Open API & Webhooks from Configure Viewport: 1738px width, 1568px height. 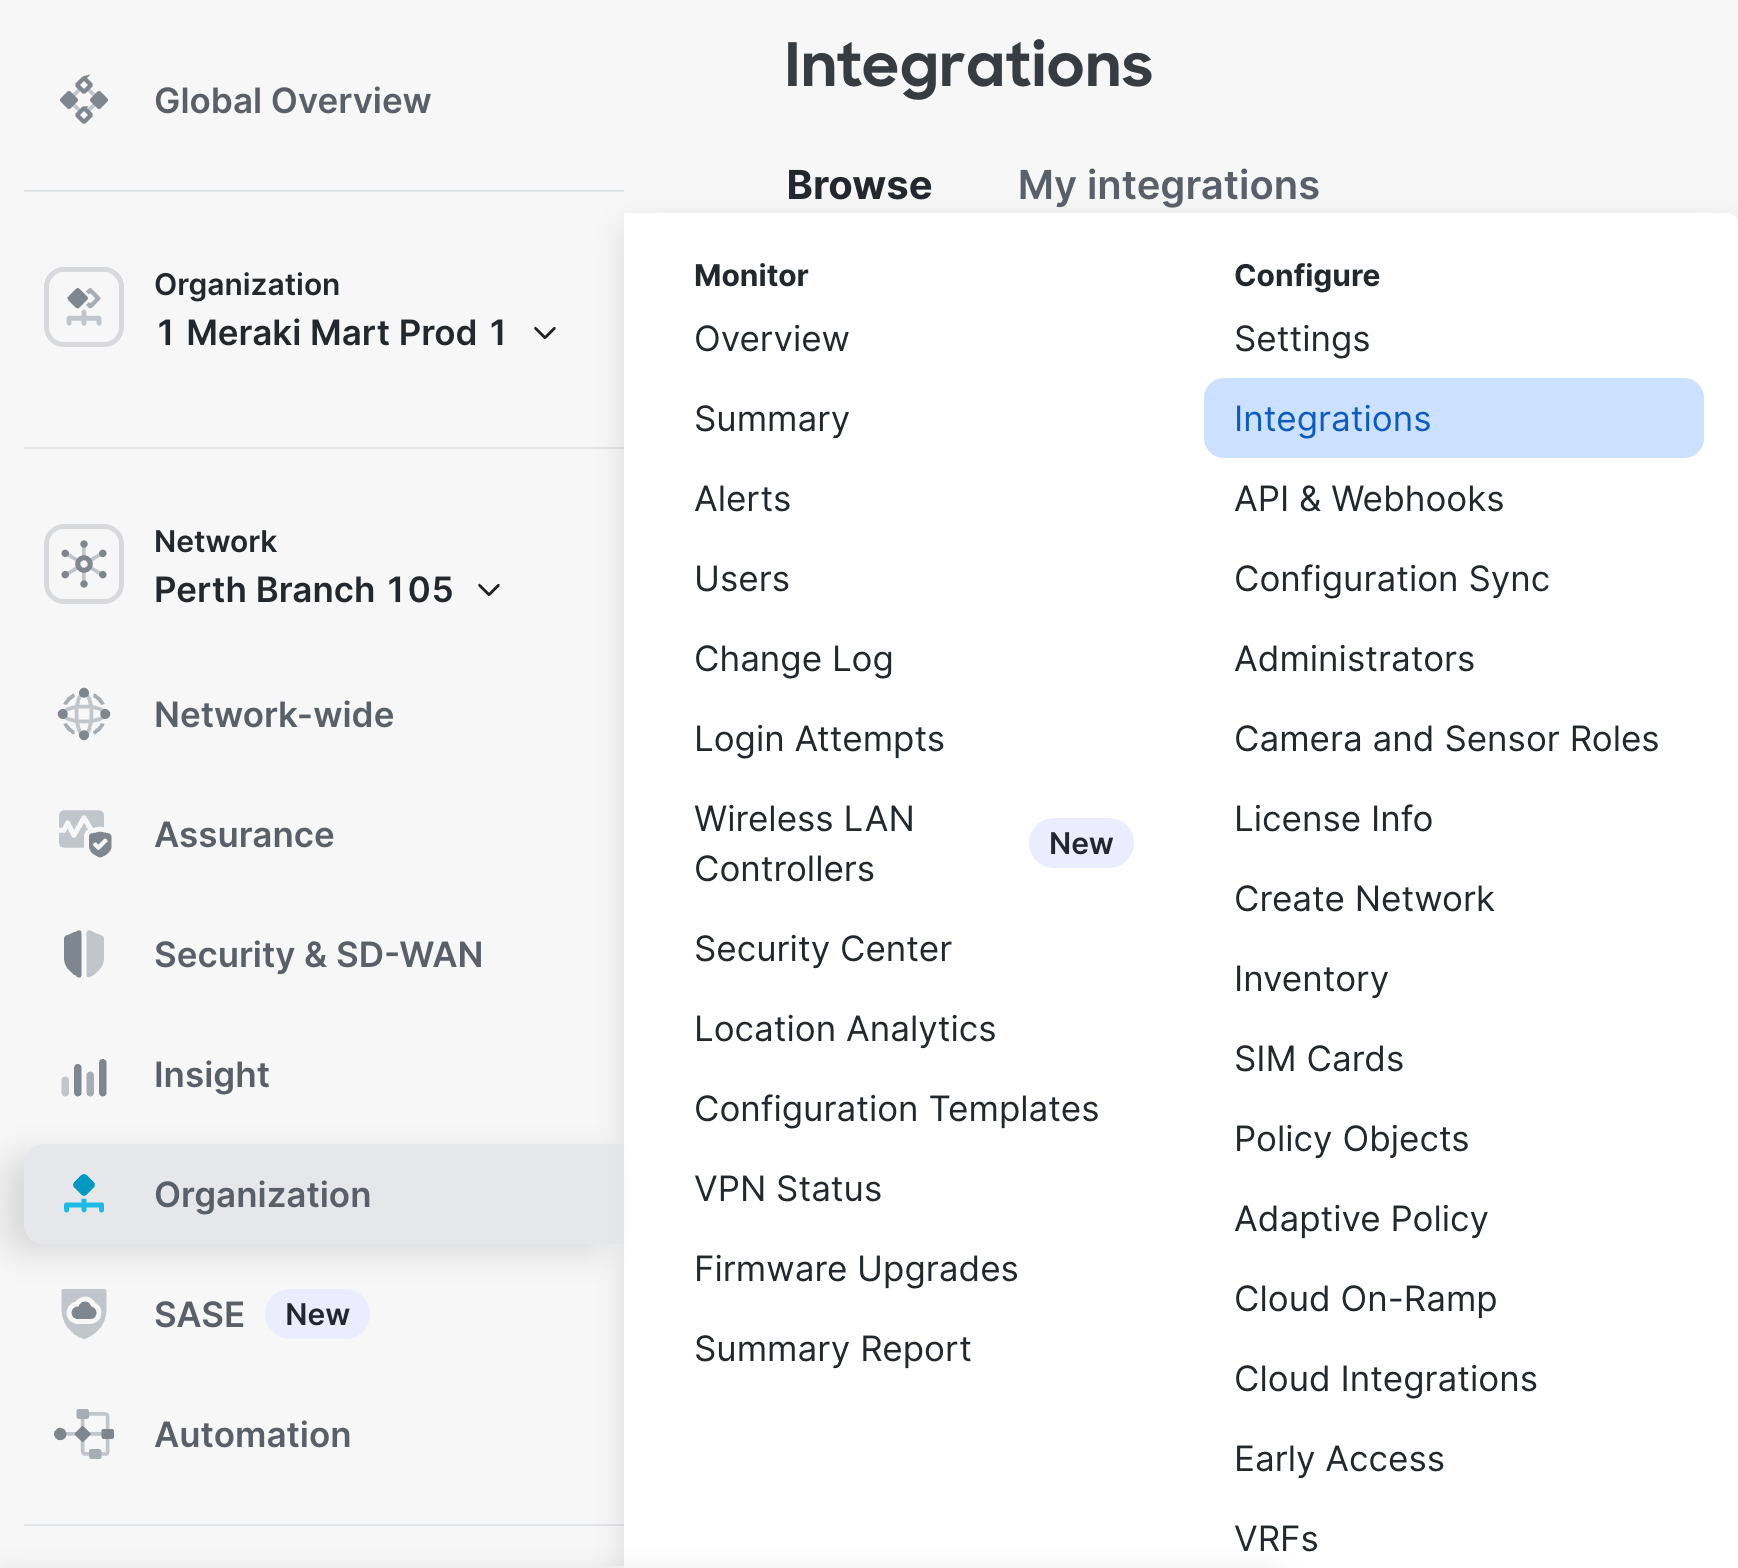(1368, 499)
